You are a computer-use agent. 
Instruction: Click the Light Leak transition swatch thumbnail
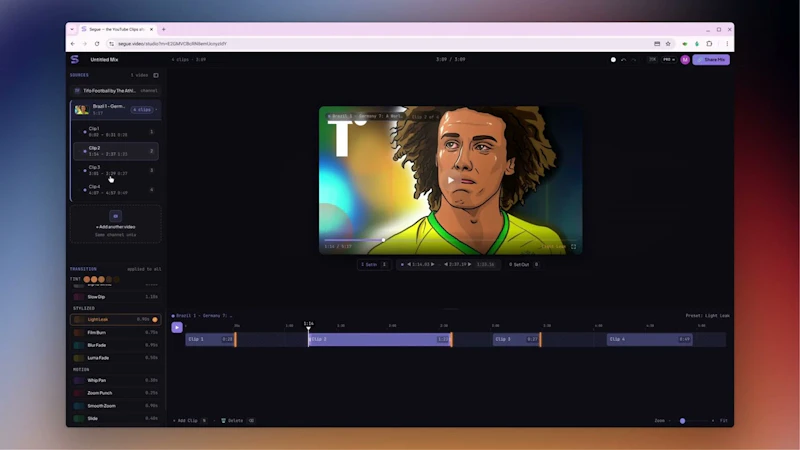tap(79, 319)
